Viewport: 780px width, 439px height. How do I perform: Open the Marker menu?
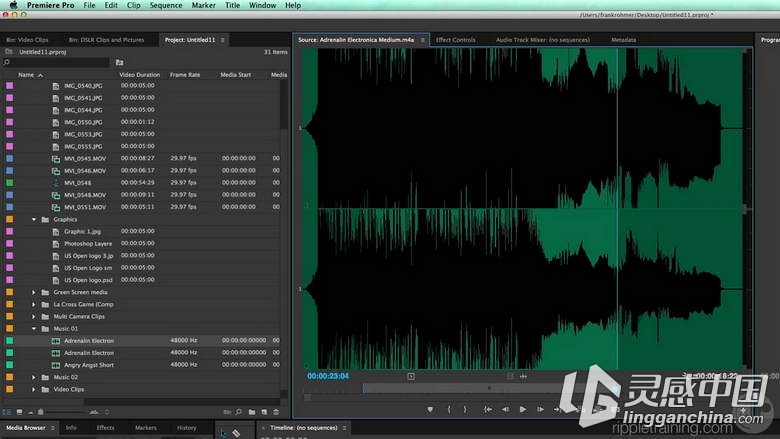[x=203, y=5]
